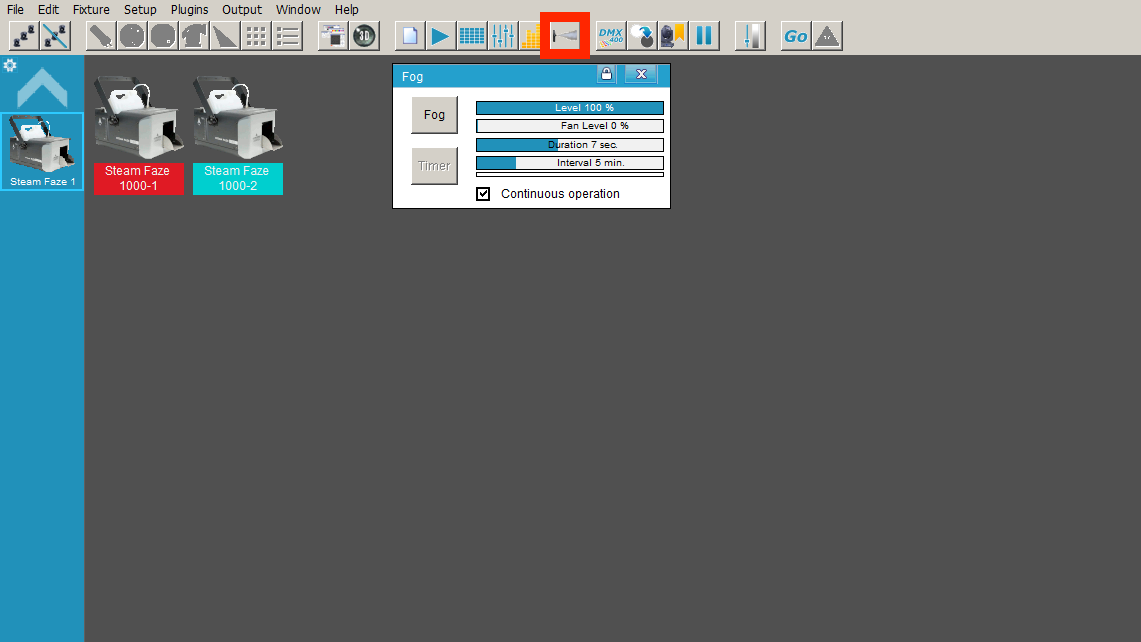
Task: Click the blue play arrow icon
Action: pyautogui.click(x=440, y=36)
